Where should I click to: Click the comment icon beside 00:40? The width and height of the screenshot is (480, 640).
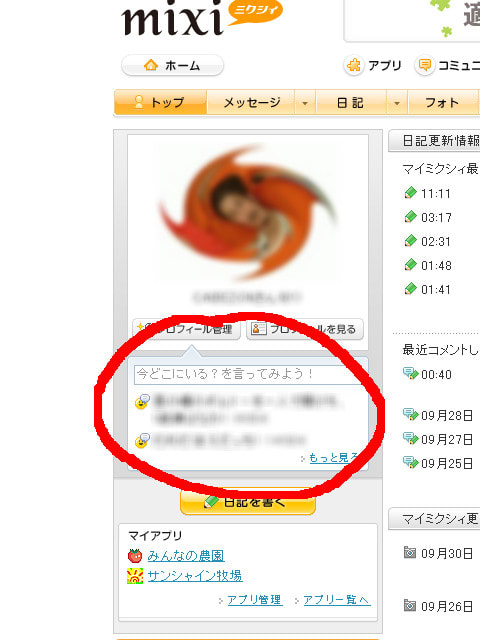pos(410,373)
